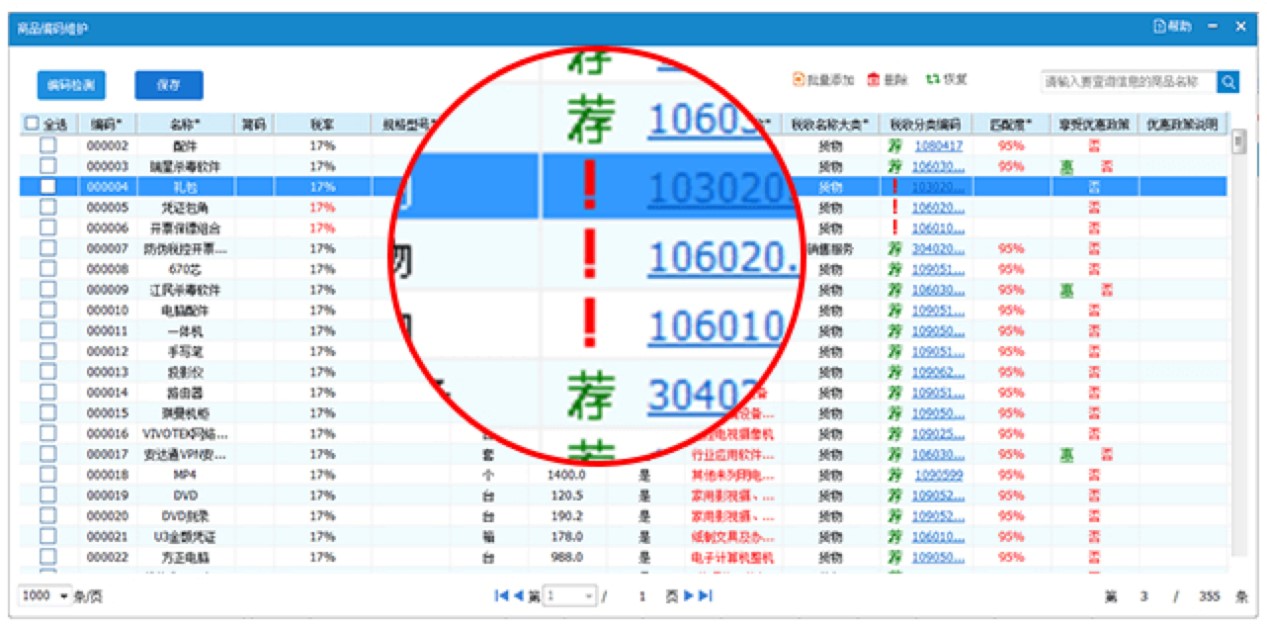This screenshot has height=631, width=1267.
Task: Click red exclamation icon in row 000004
Action: (x=895, y=186)
